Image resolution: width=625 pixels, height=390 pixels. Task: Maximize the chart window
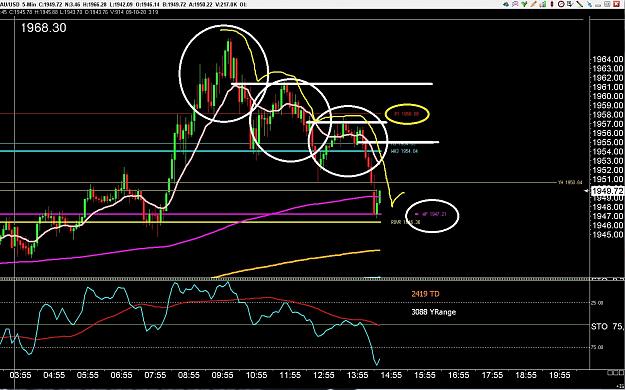(x=607, y=4)
